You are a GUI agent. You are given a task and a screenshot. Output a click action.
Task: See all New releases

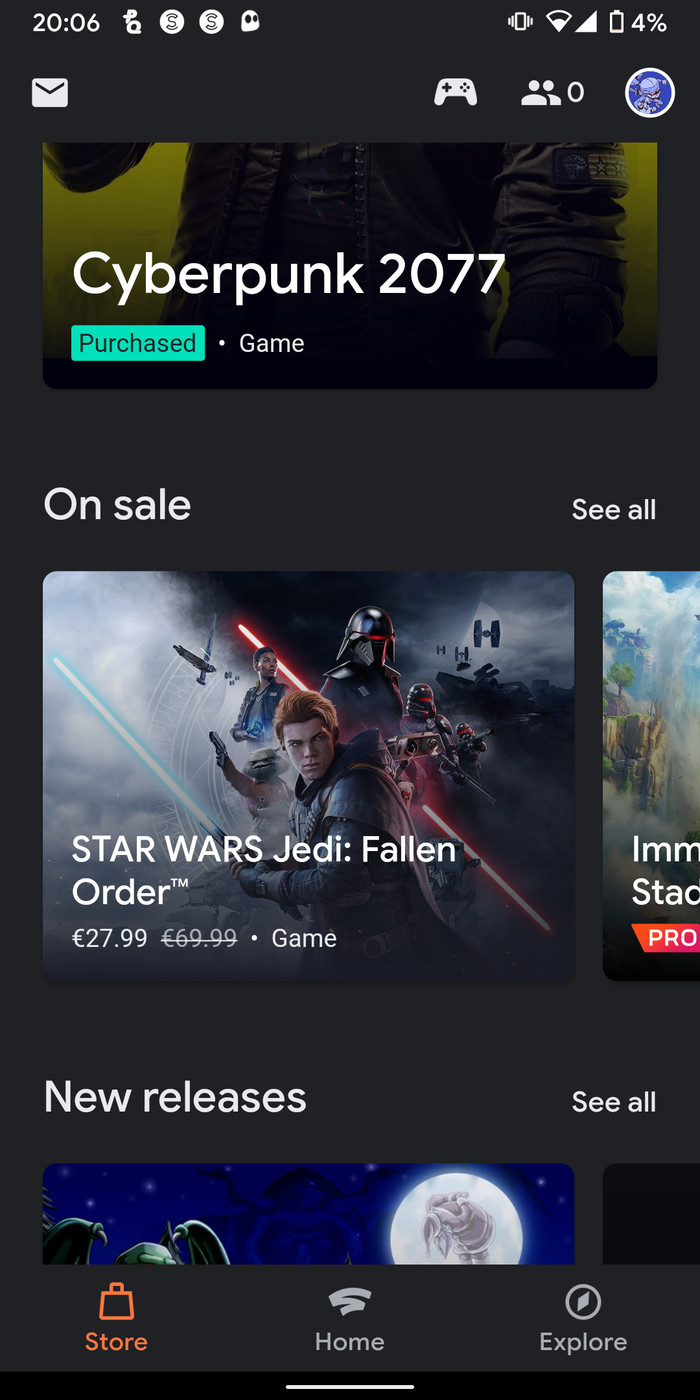point(613,1102)
